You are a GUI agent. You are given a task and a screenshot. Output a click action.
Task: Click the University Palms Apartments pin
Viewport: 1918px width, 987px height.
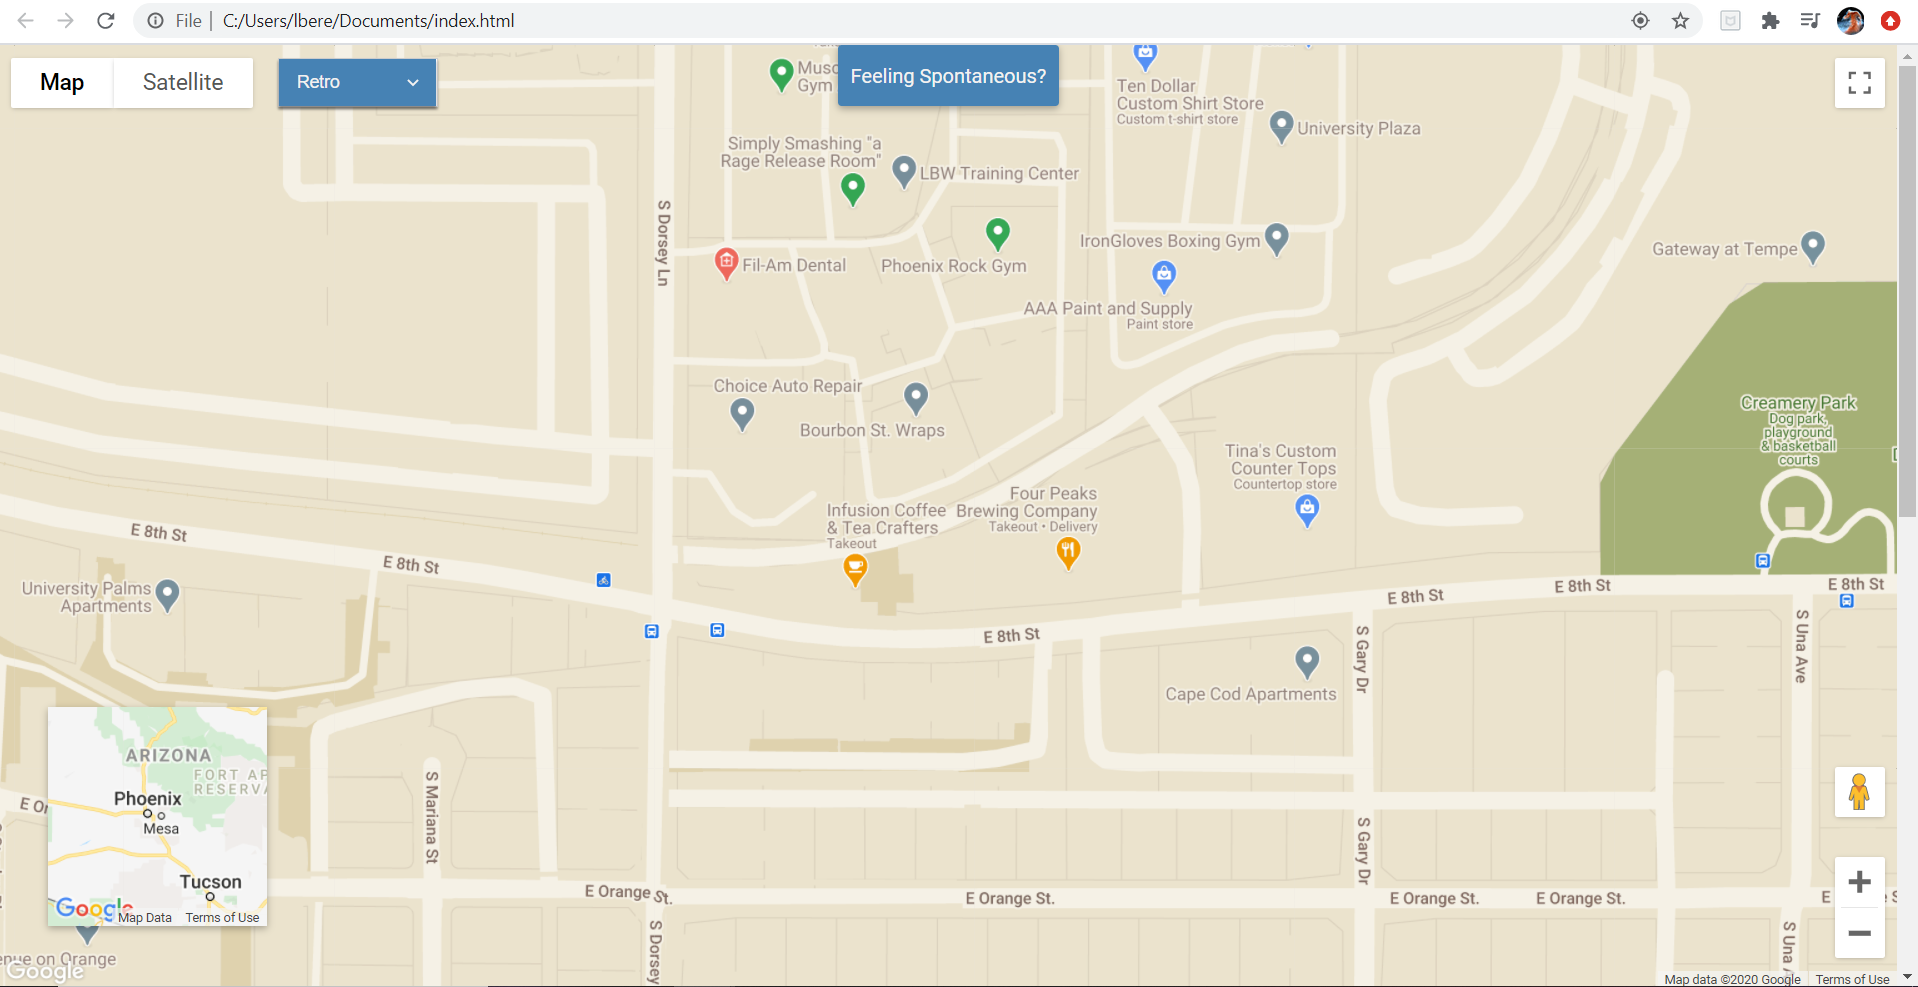point(167,596)
